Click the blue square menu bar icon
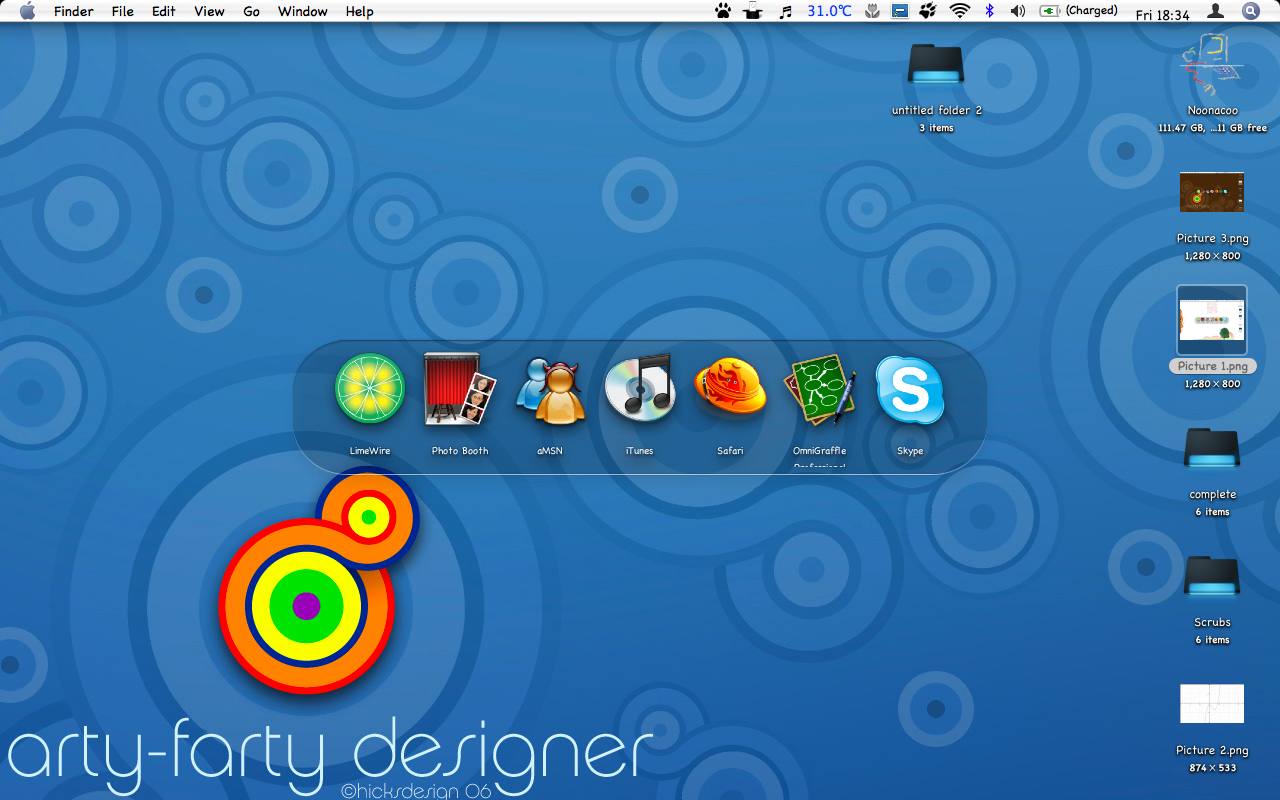The height and width of the screenshot is (800, 1280). [x=900, y=11]
